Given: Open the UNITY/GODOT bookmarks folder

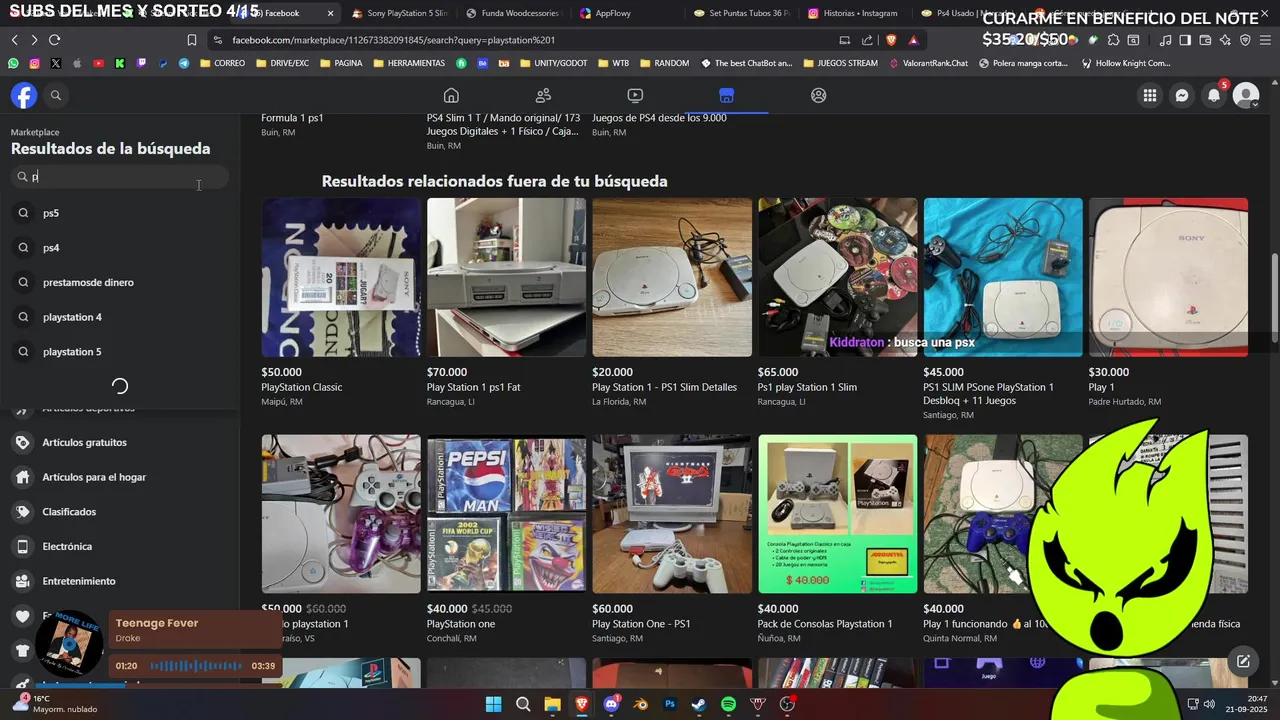Looking at the screenshot, I should (553, 63).
